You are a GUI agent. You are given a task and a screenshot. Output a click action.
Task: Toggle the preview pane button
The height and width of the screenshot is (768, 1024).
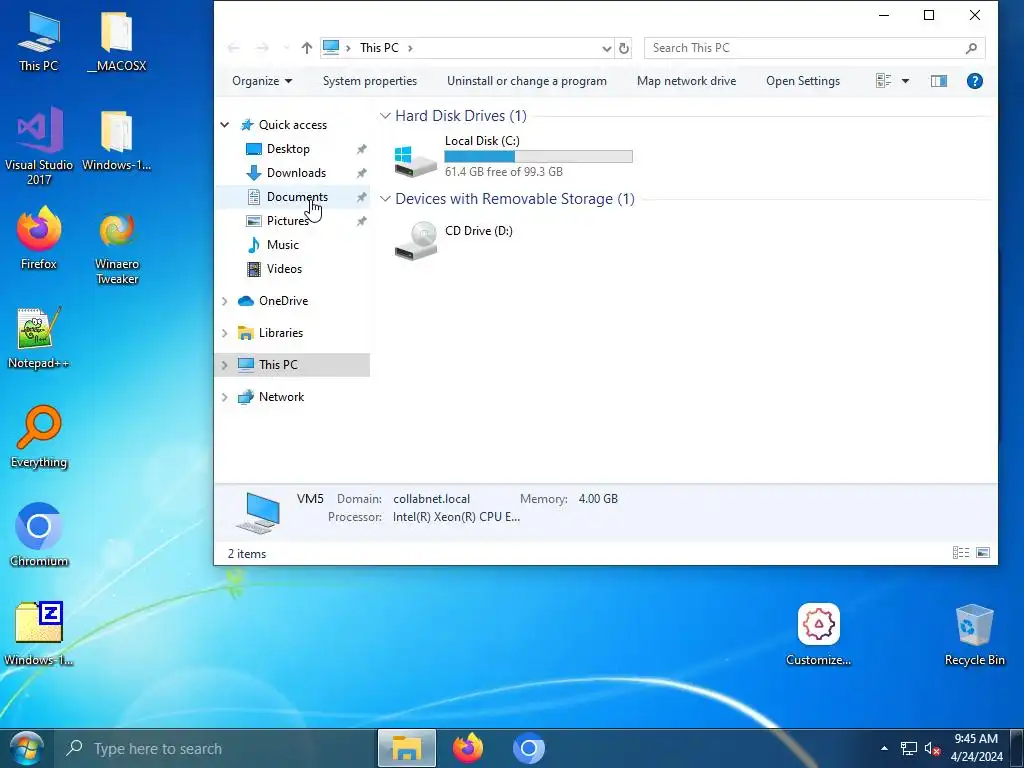tap(938, 81)
